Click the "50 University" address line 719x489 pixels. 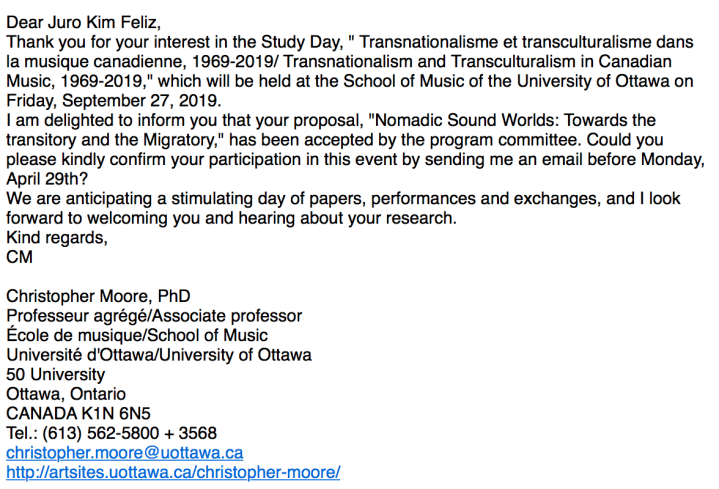click(56, 374)
